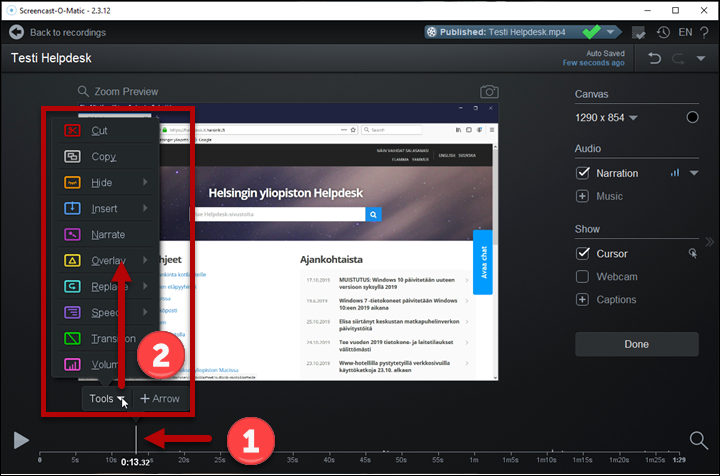
Task: Choose Copy in the tools menu
Action: point(104,157)
